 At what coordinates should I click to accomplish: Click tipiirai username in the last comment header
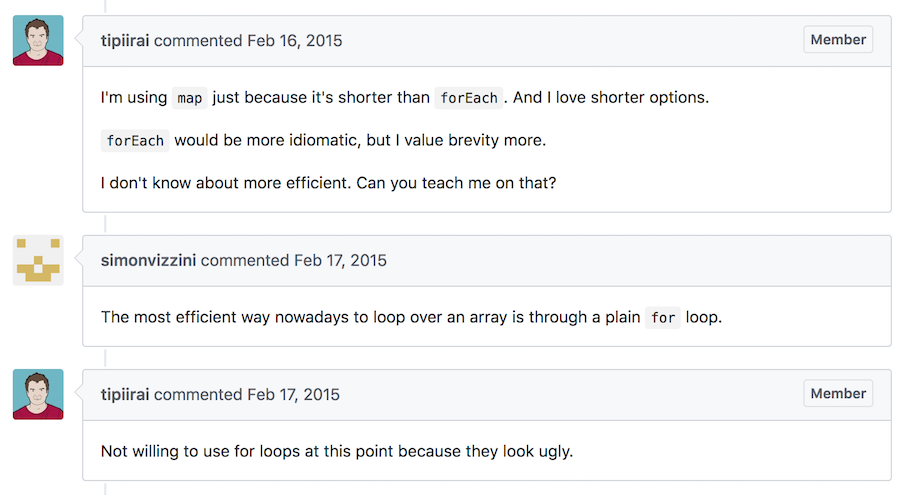click(125, 395)
